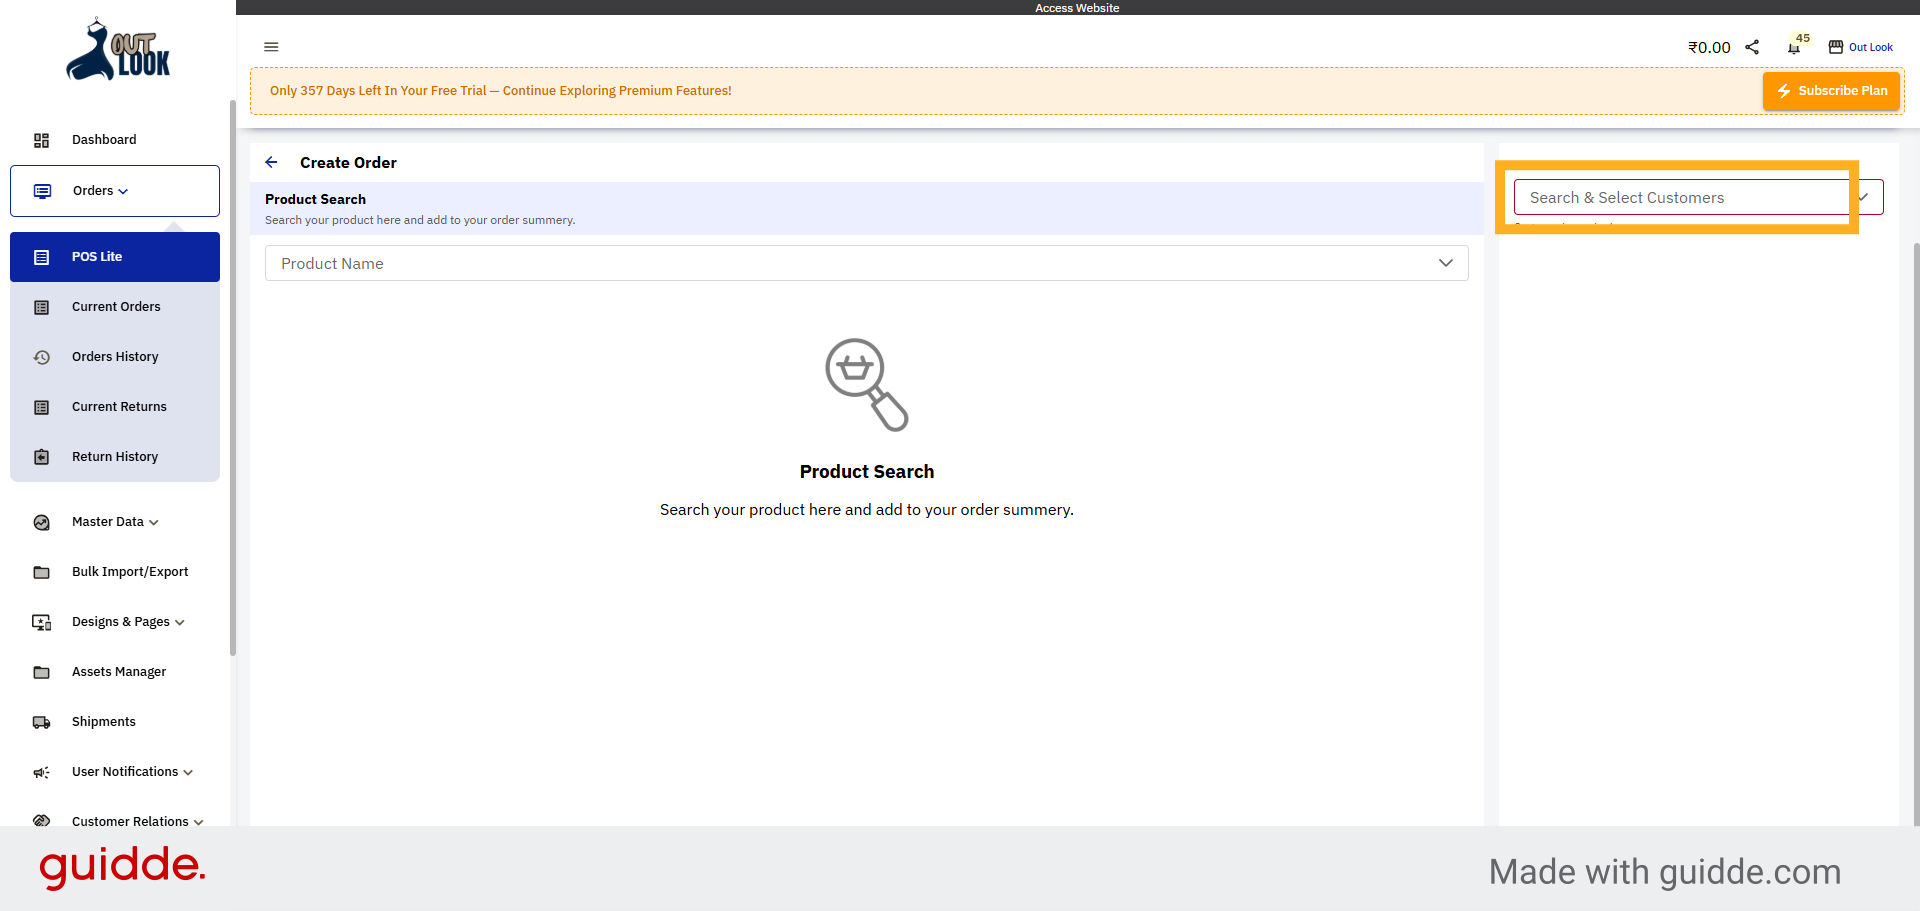Viewport: 1920px width, 911px height.
Task: Select the POS Lite menu item
Action: click(x=115, y=257)
